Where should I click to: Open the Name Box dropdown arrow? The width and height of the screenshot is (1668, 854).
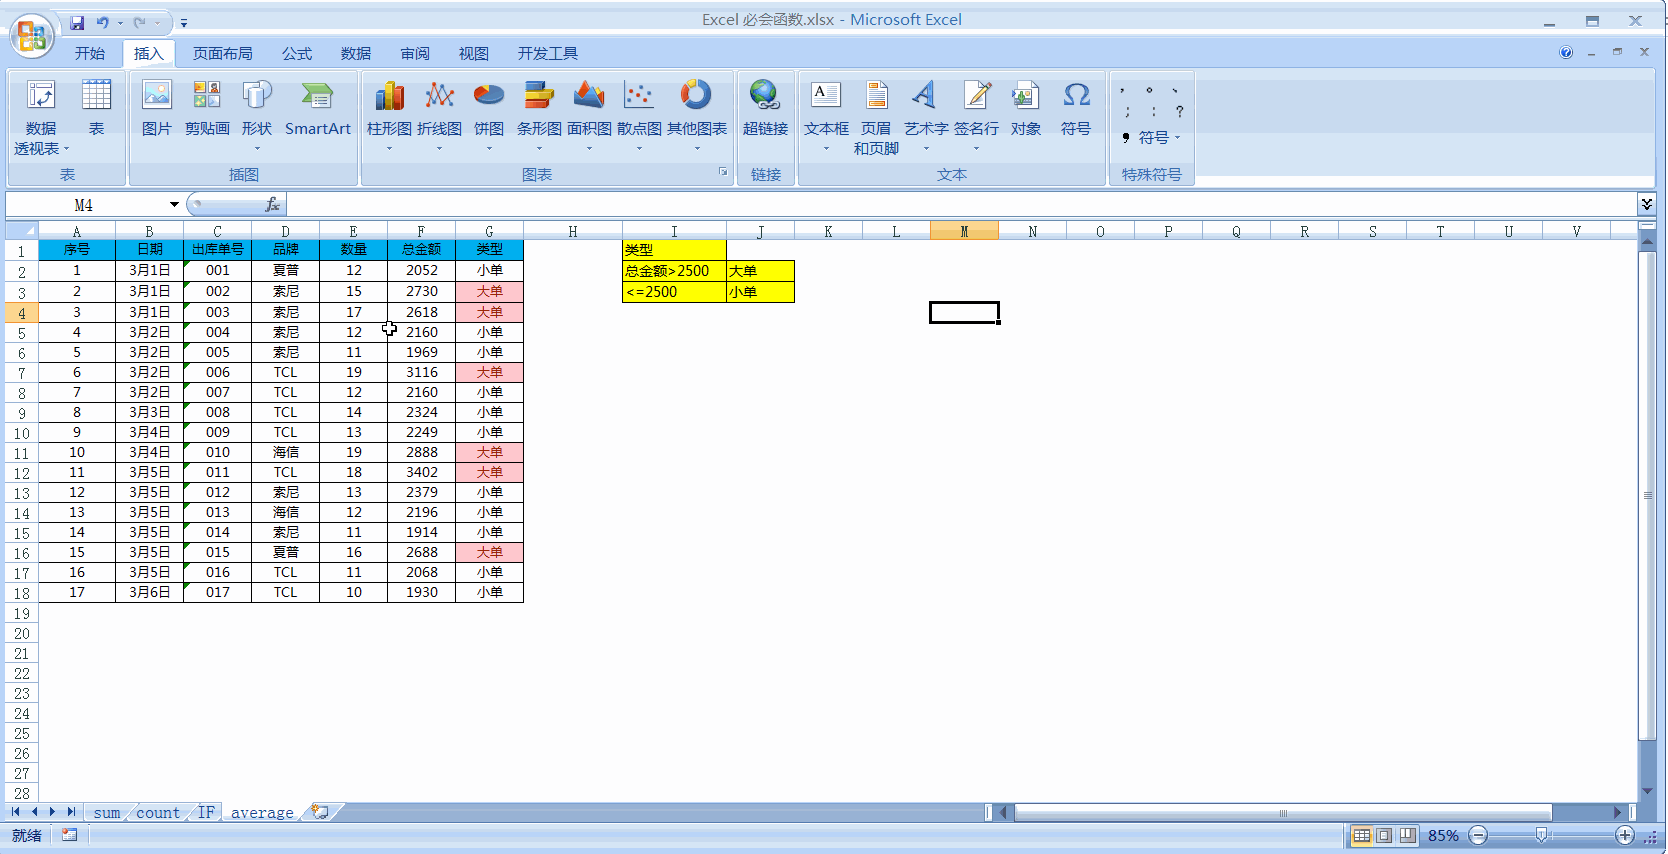coord(174,205)
